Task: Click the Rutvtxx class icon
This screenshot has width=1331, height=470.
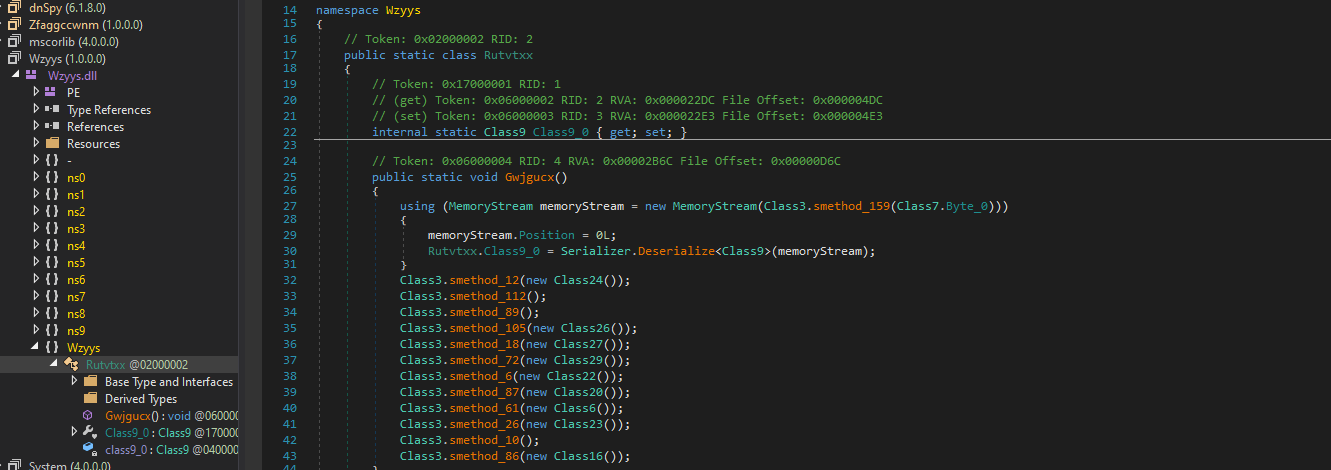Action: 71,364
